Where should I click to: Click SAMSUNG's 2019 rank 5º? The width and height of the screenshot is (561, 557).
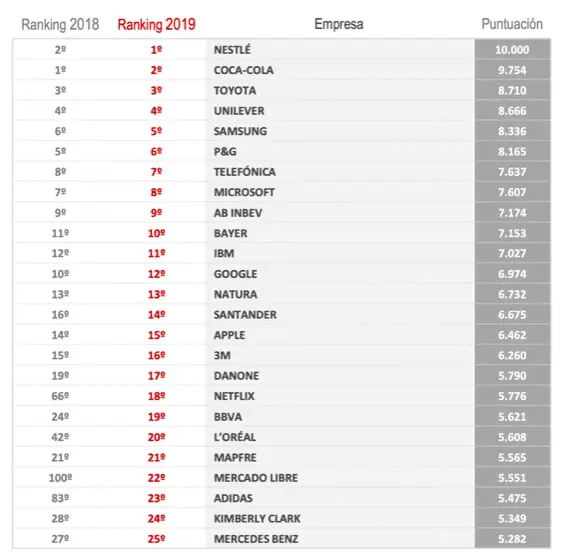156,131
